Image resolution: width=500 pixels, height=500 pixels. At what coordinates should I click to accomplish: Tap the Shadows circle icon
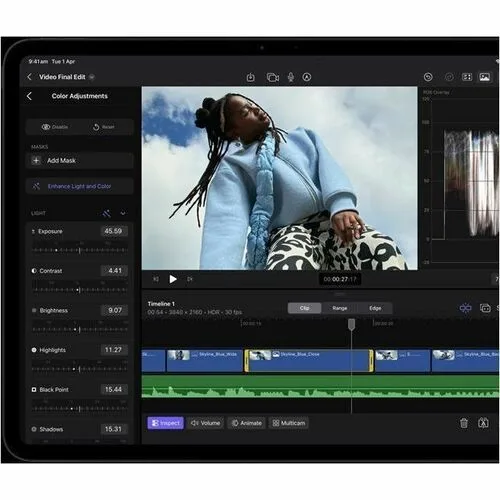click(34, 429)
